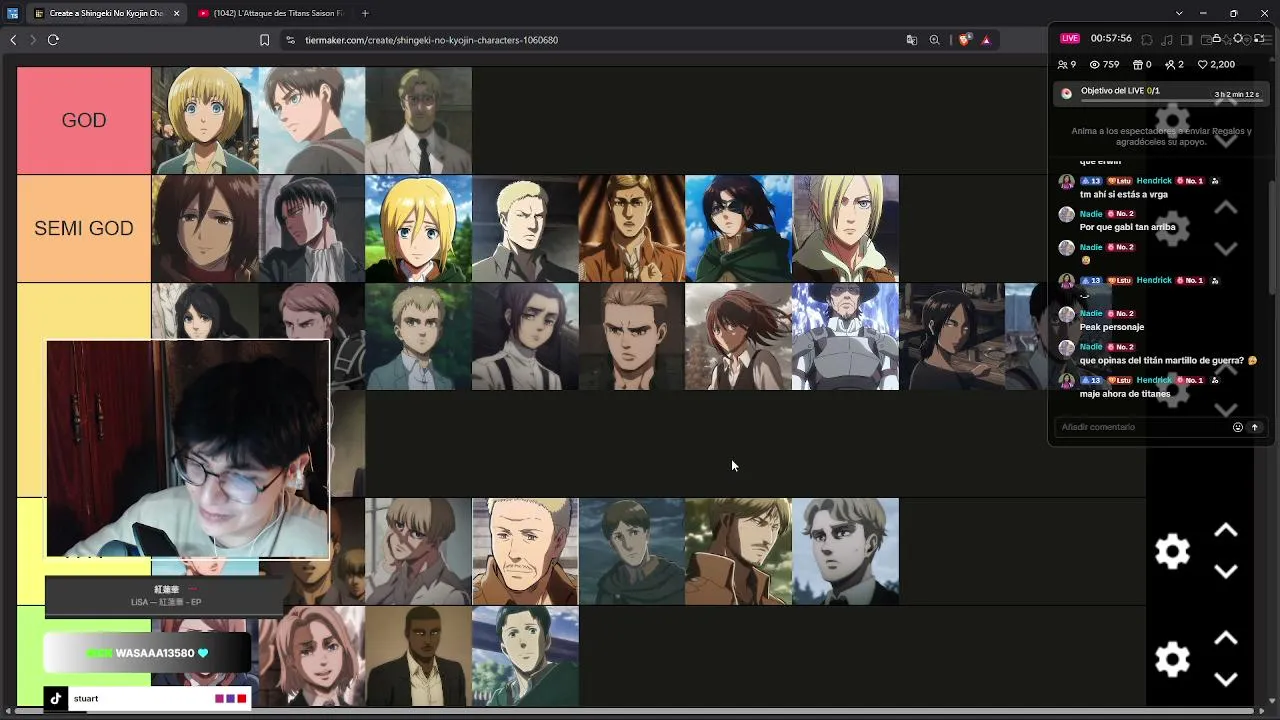1280x720 pixels.
Task: Click the zoom magnifier icon in address bar
Action: (x=934, y=40)
